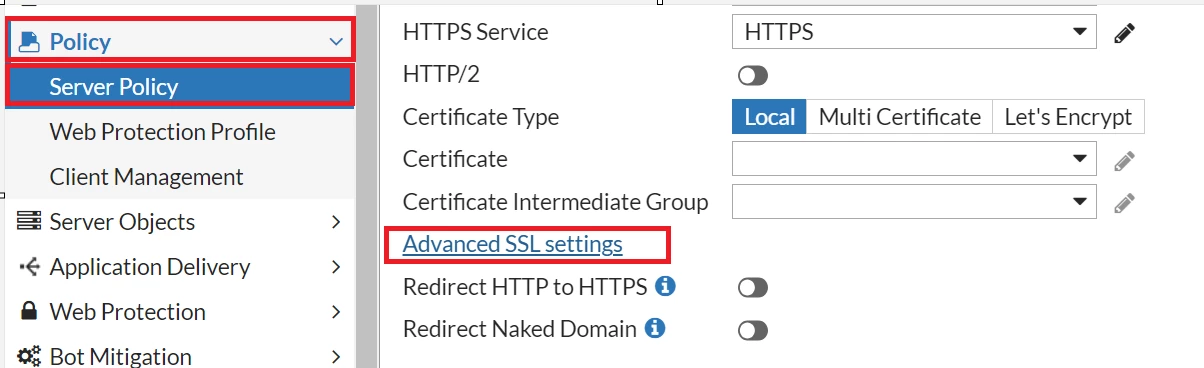Click the Web Protection label
The image size is (1204, 368).
127,312
